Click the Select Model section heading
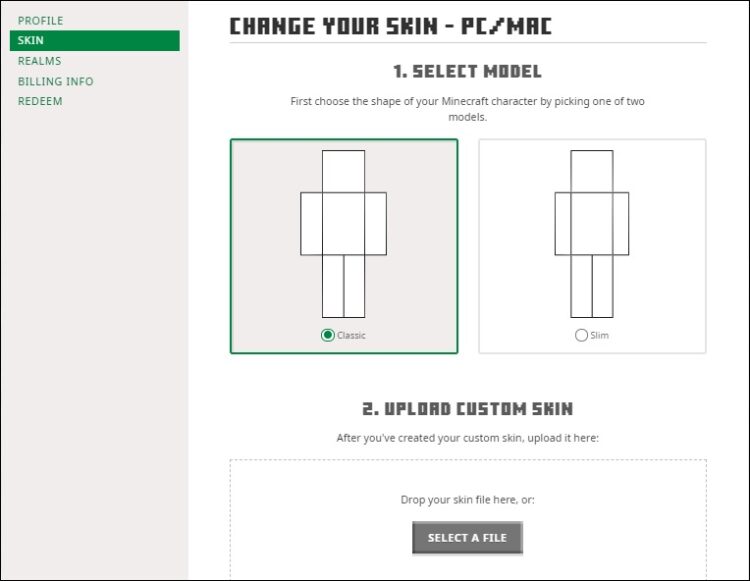This screenshot has width=750, height=581. 467,72
